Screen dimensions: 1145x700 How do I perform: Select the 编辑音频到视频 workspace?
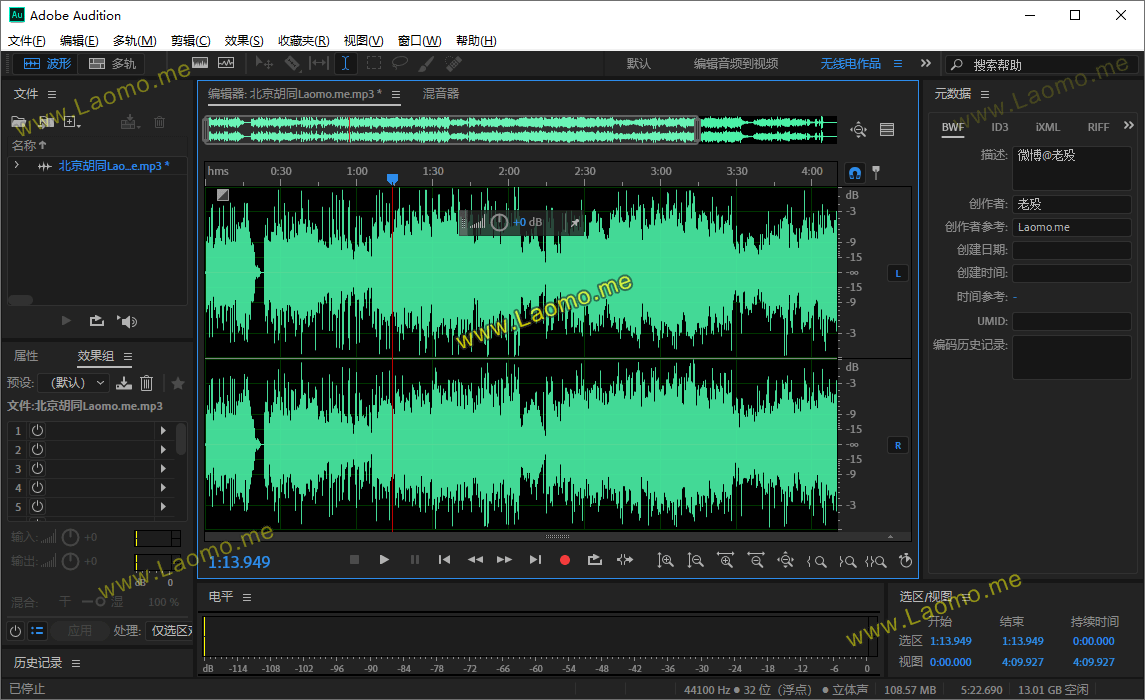735,64
